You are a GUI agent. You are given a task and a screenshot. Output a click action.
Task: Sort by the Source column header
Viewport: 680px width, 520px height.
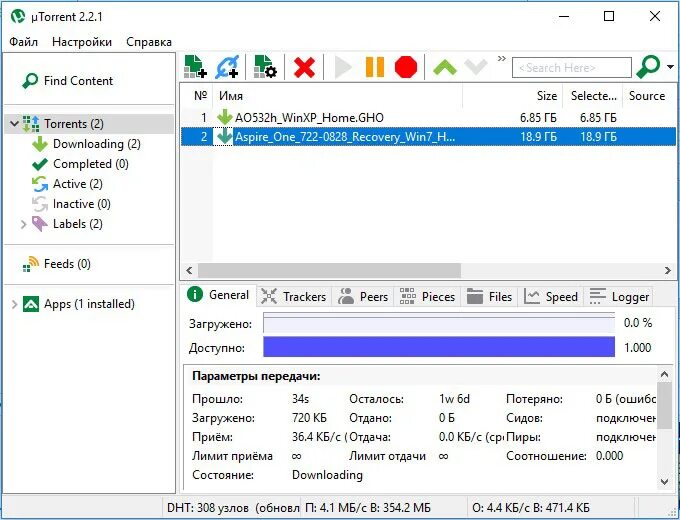pyautogui.click(x=649, y=96)
